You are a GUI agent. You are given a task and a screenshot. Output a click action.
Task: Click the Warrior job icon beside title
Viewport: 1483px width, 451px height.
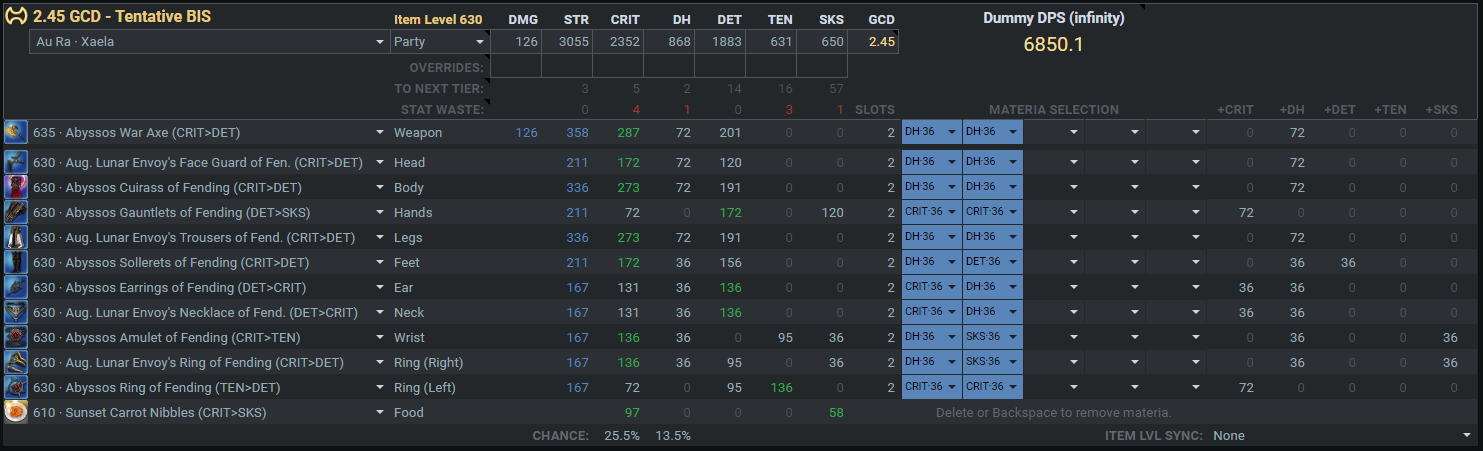pyautogui.click(x=16, y=18)
